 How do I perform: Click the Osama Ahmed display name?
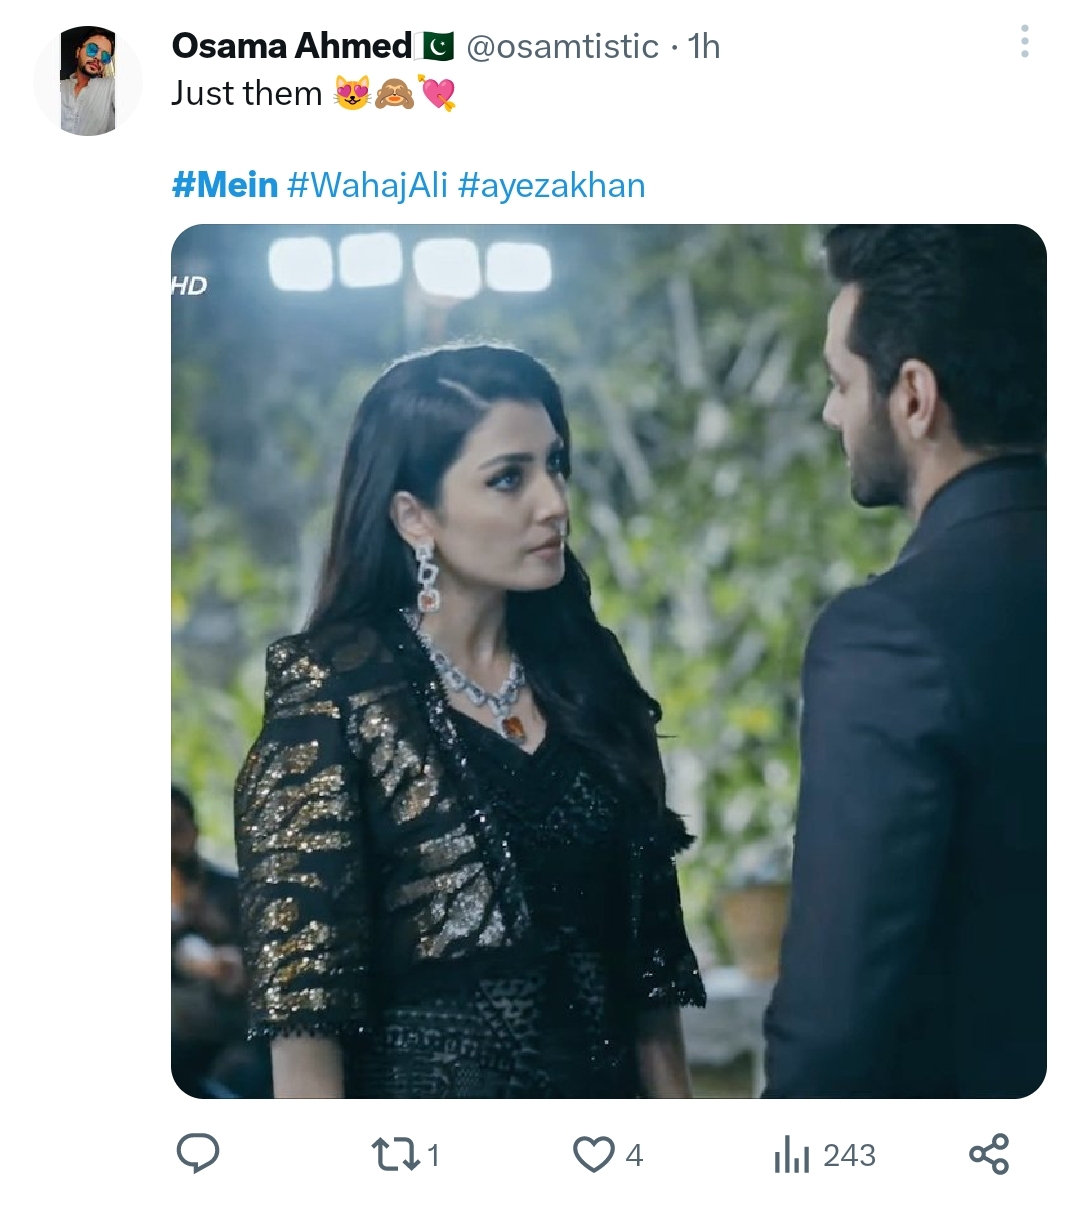pos(291,46)
